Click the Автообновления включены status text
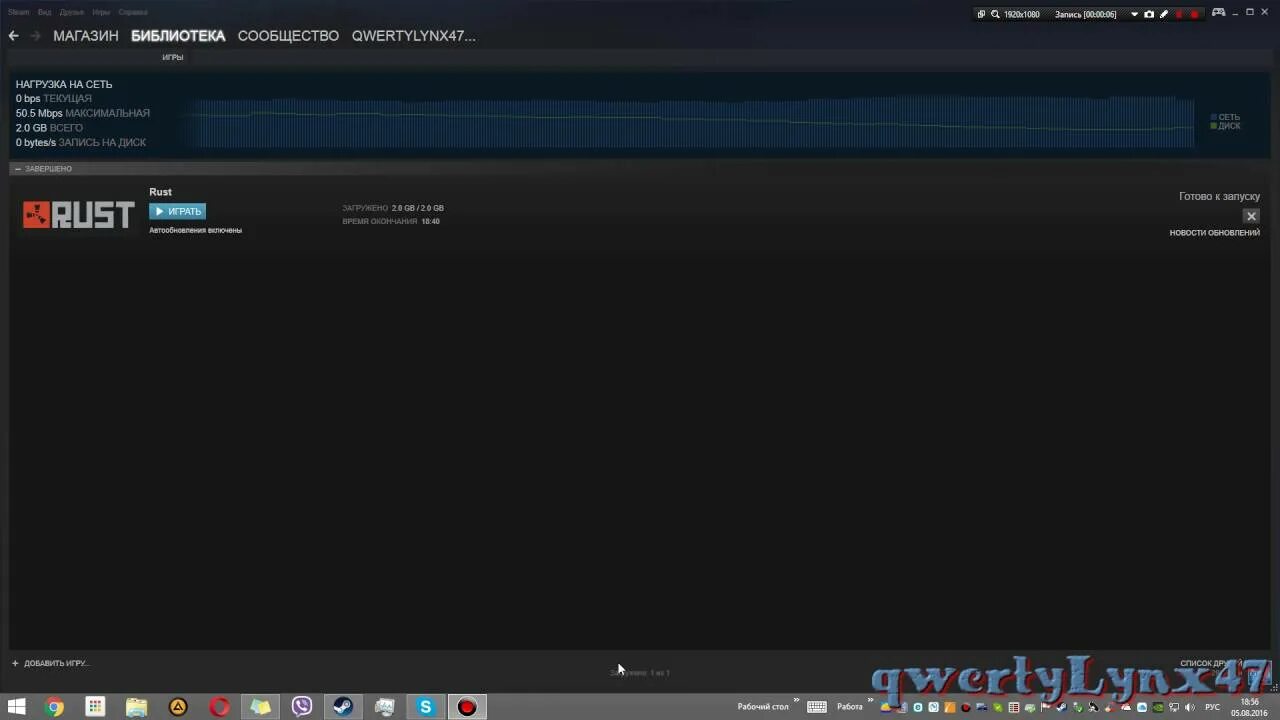 click(195, 230)
